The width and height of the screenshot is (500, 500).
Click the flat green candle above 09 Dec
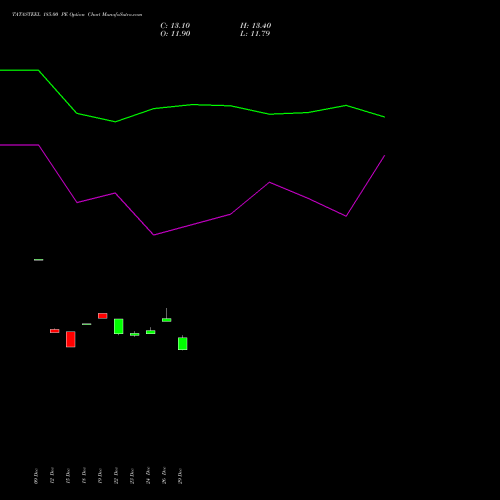(39, 260)
